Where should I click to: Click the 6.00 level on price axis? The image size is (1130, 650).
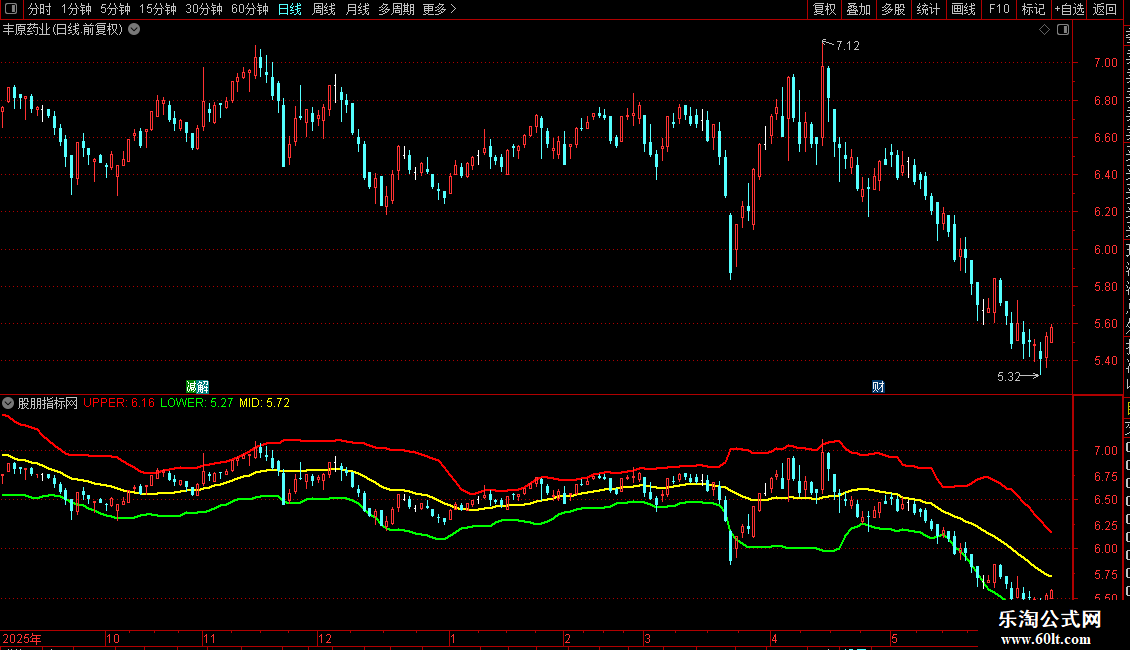pyautogui.click(x=1105, y=249)
